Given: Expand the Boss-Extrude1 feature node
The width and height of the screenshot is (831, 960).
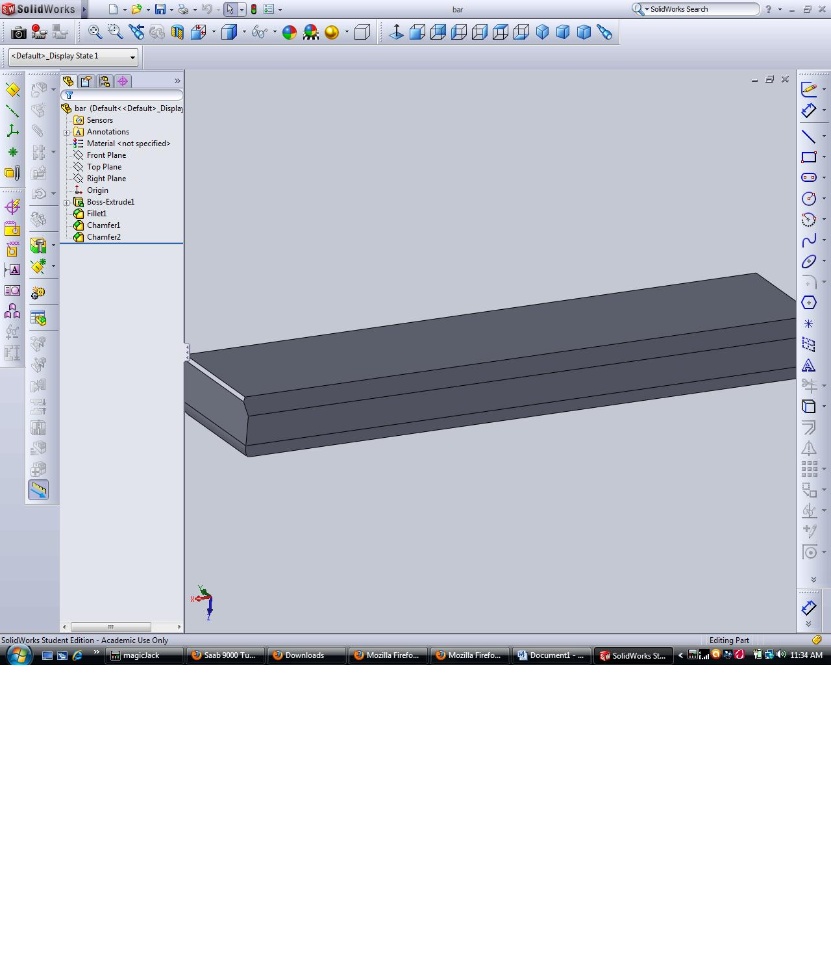Looking at the screenshot, I should 67,203.
